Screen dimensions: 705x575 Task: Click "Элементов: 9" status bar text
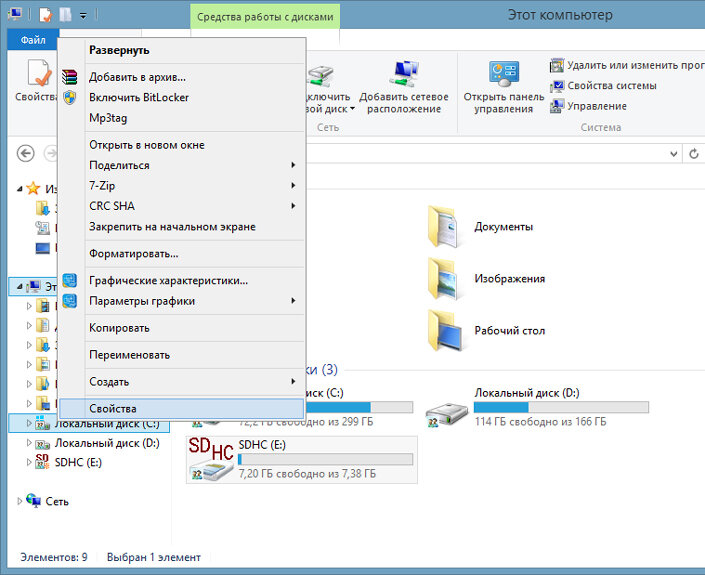pyautogui.click(x=54, y=557)
